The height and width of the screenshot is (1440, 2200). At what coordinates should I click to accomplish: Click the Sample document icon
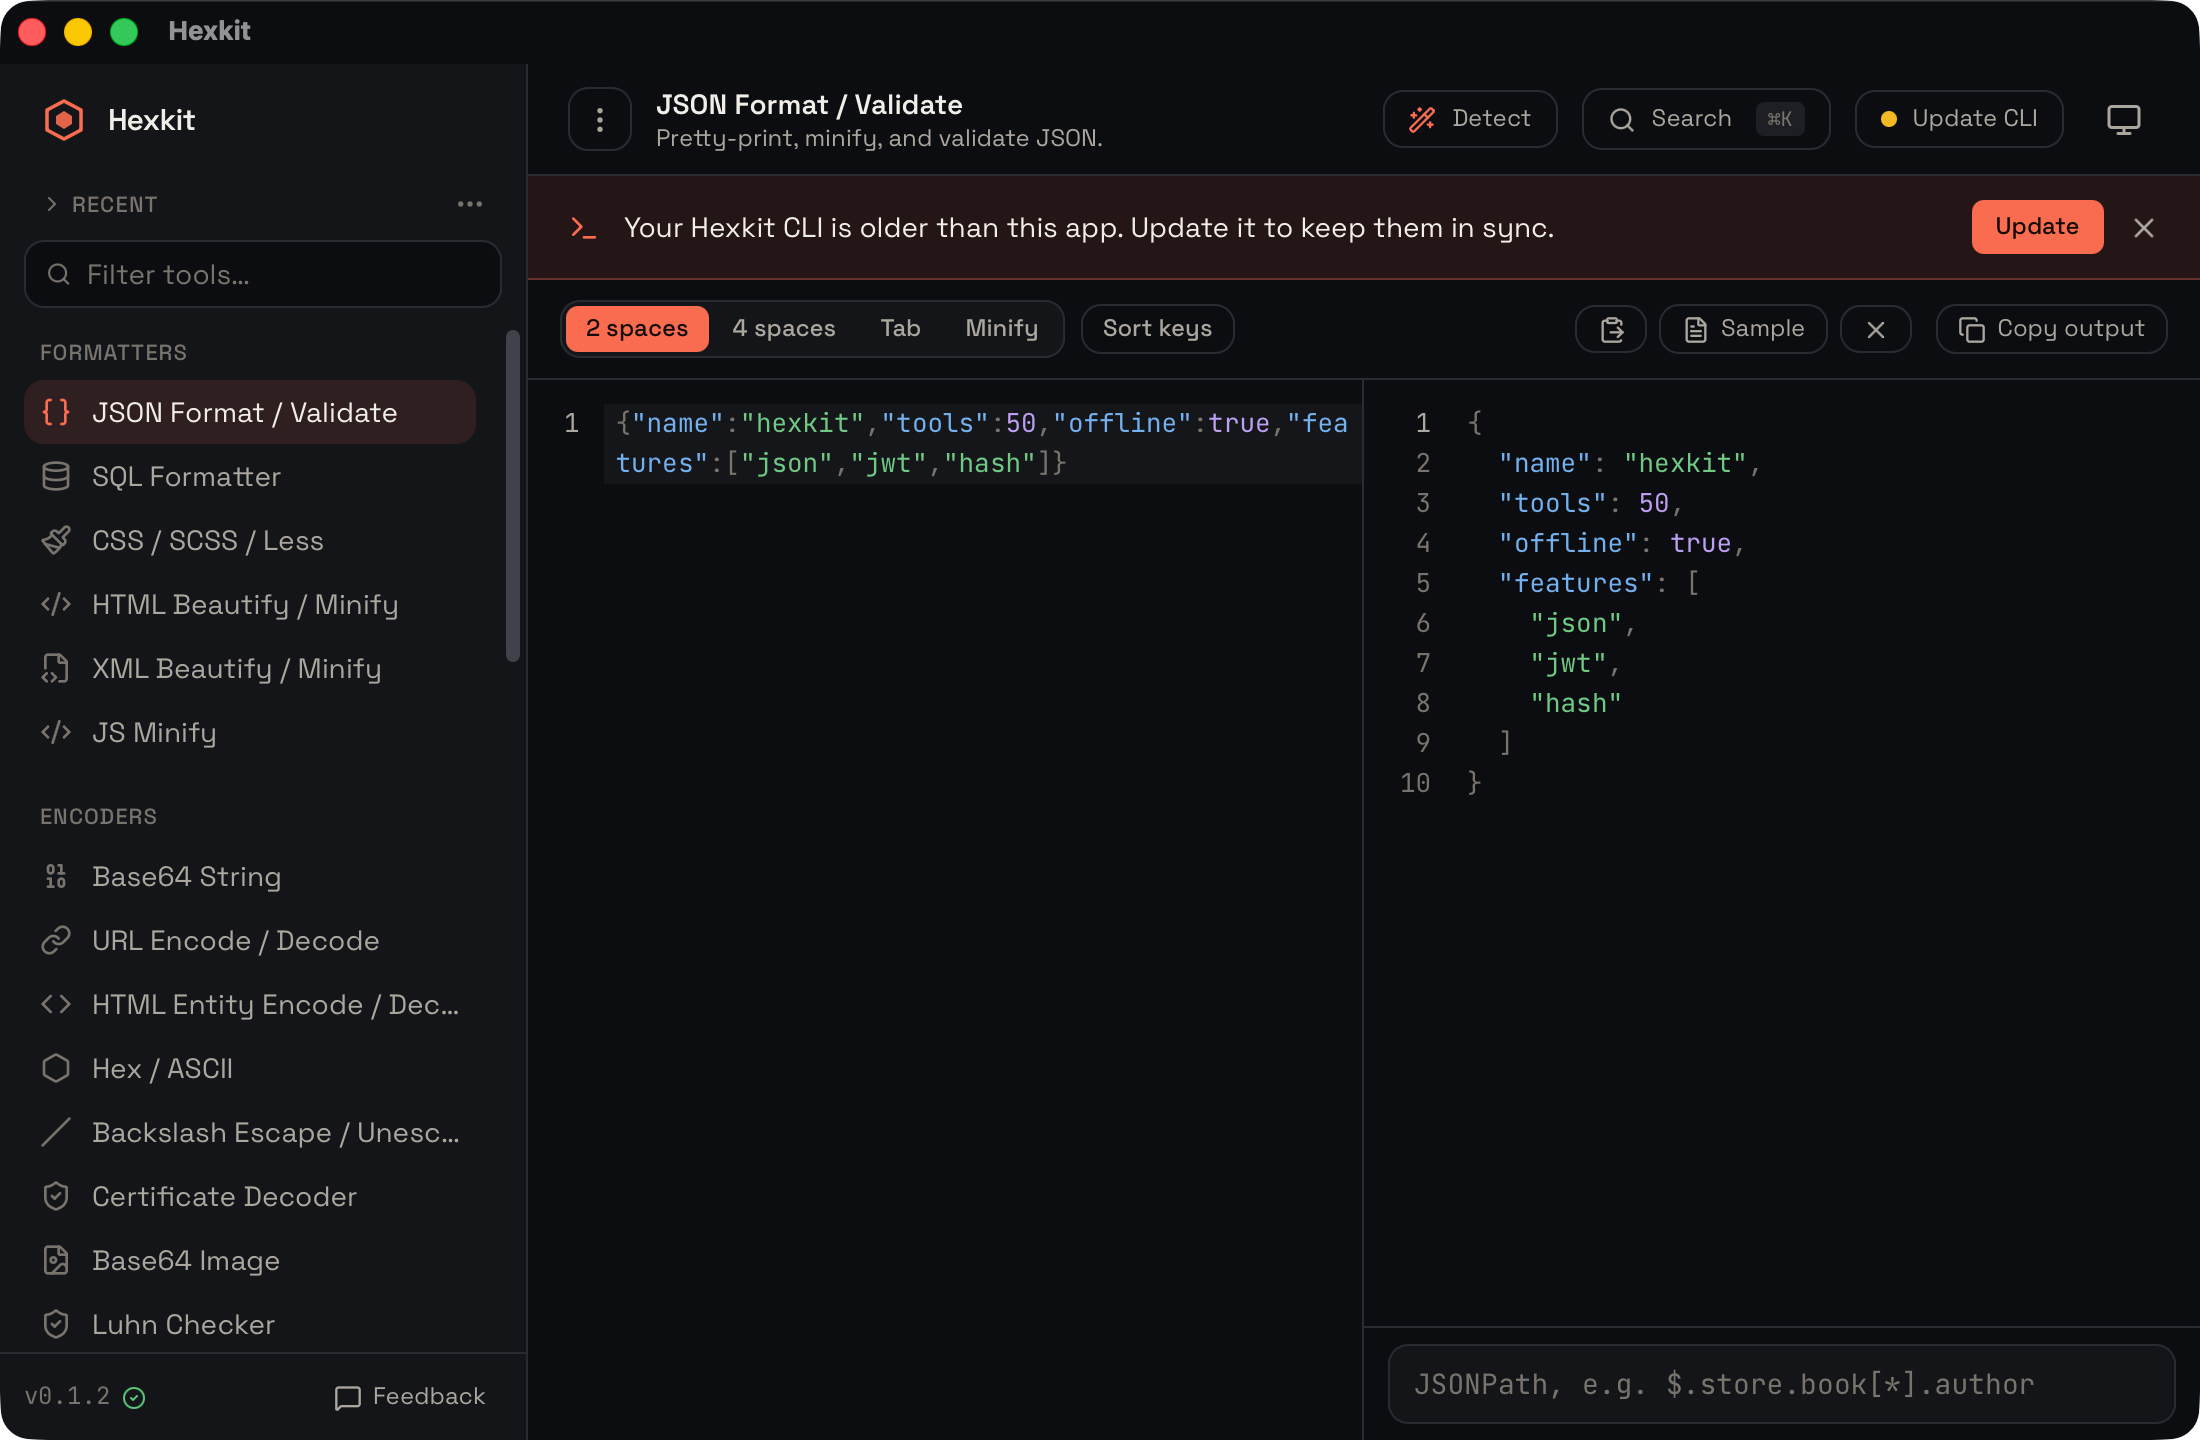pos(1696,330)
